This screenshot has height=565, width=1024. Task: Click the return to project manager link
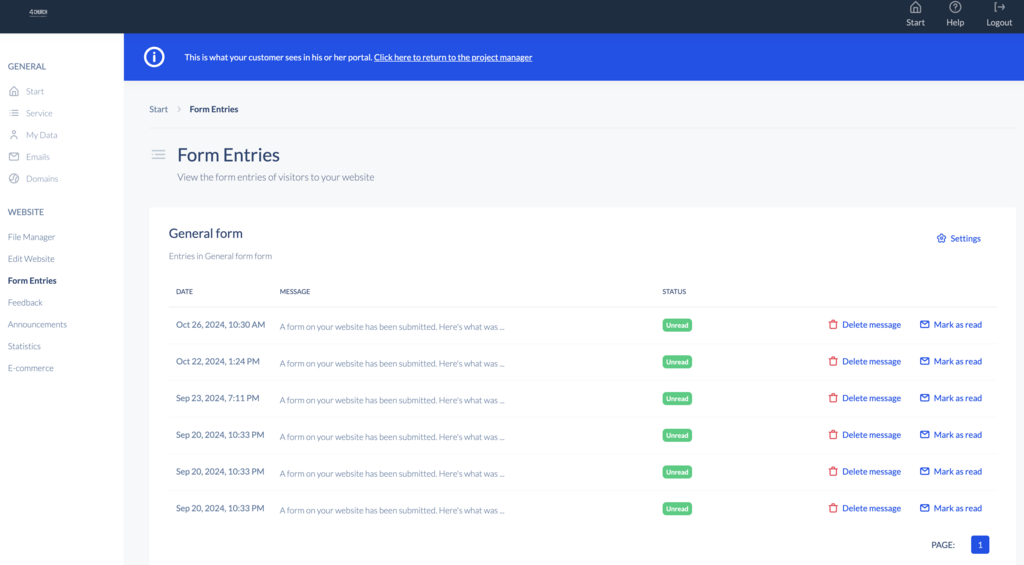(x=453, y=58)
